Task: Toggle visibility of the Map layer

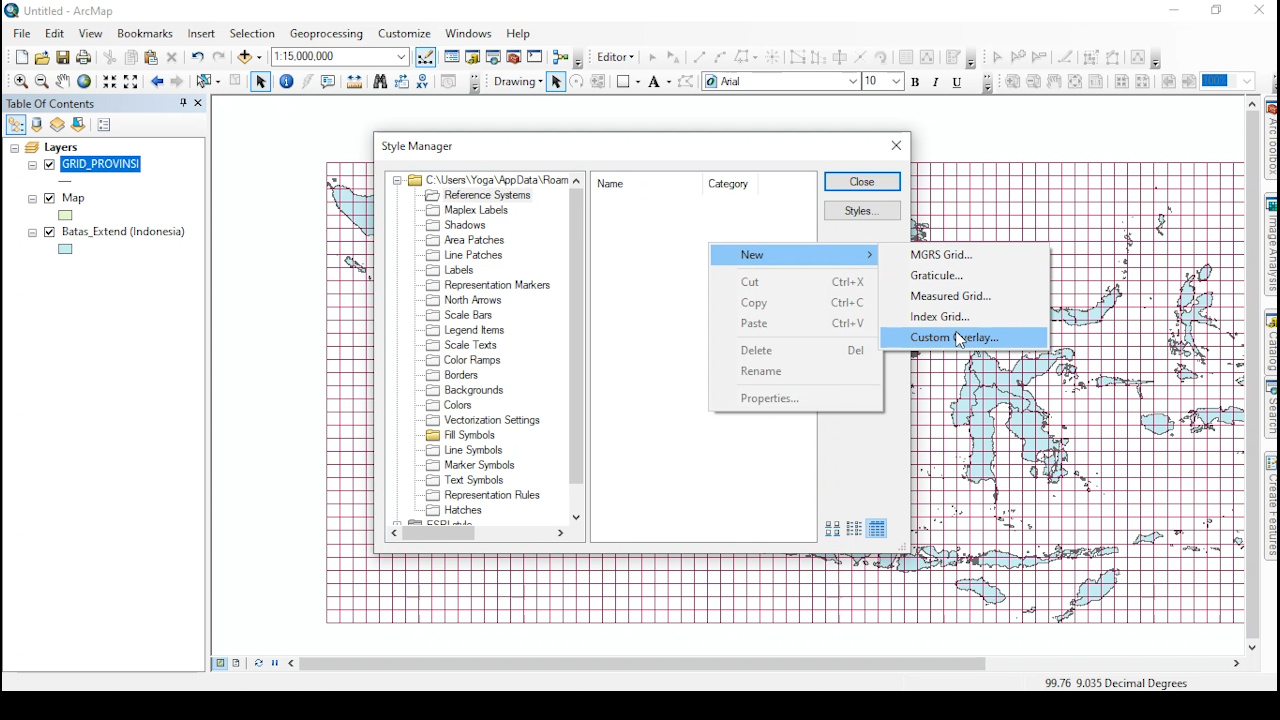Action: (x=49, y=198)
